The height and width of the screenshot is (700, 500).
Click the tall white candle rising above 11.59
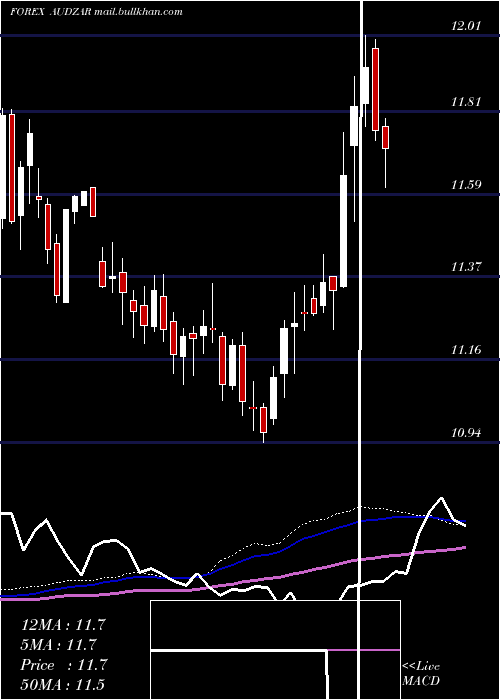click(343, 231)
